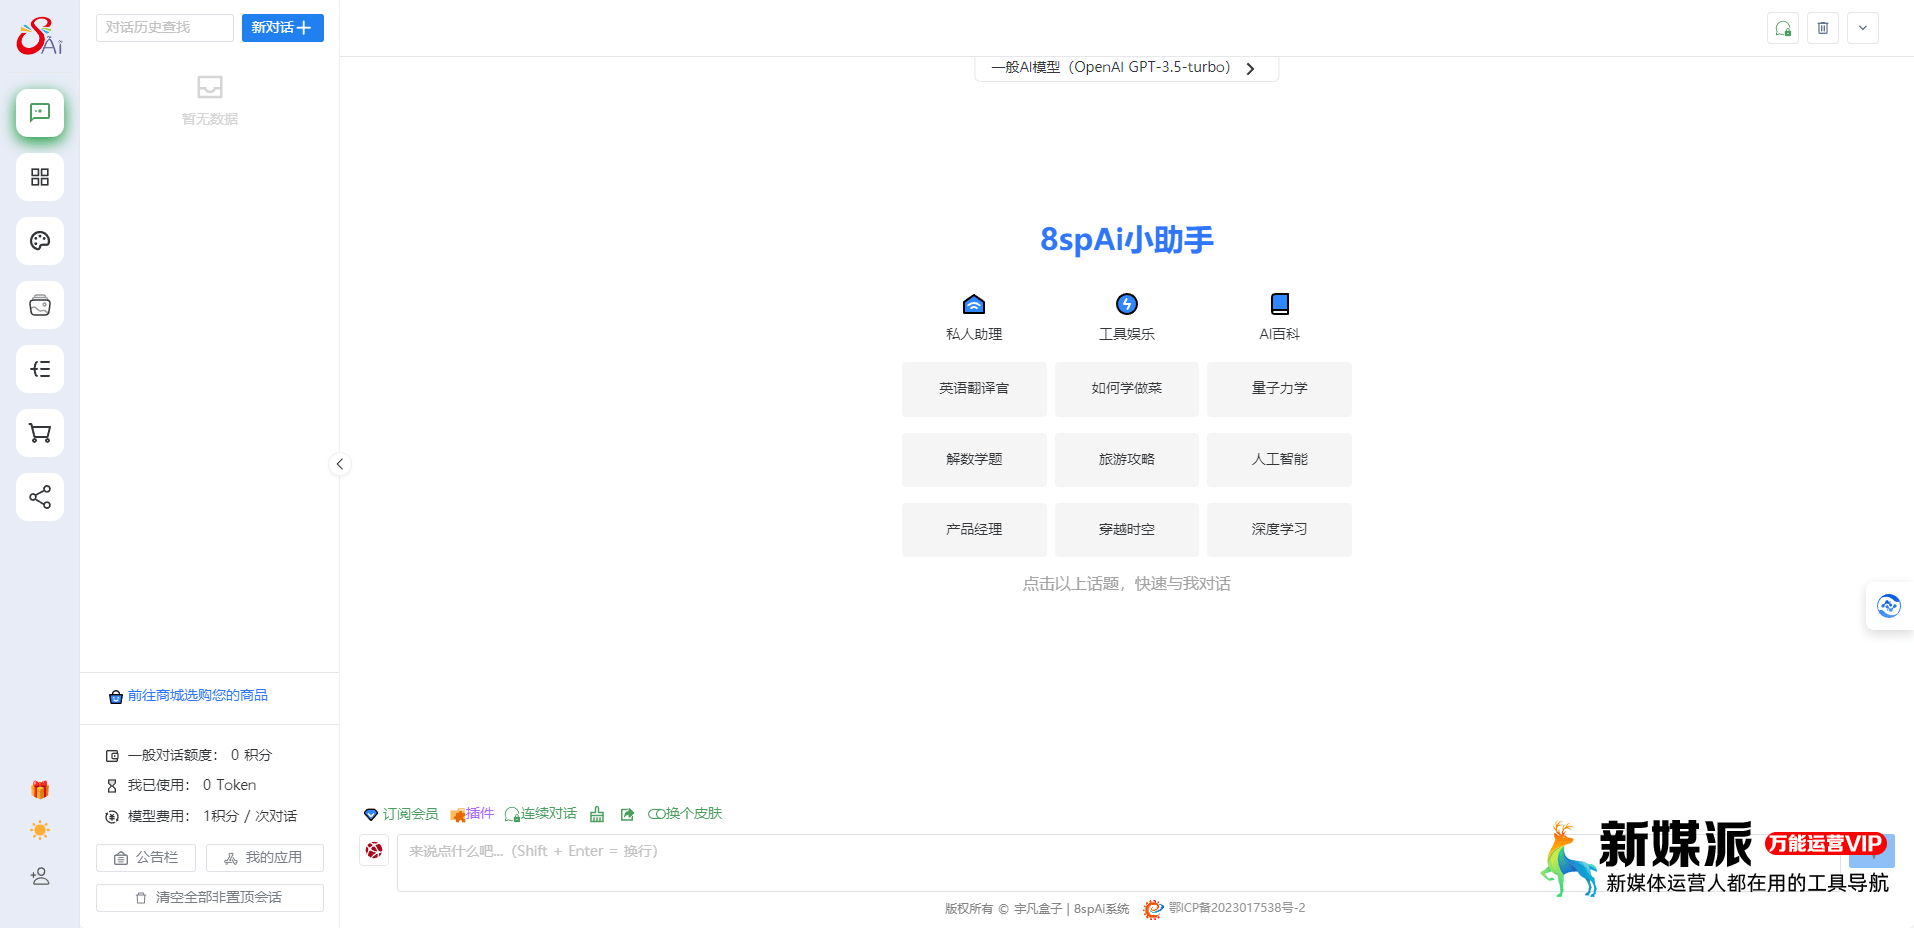Click the 新对话 new chat button

tap(282, 28)
